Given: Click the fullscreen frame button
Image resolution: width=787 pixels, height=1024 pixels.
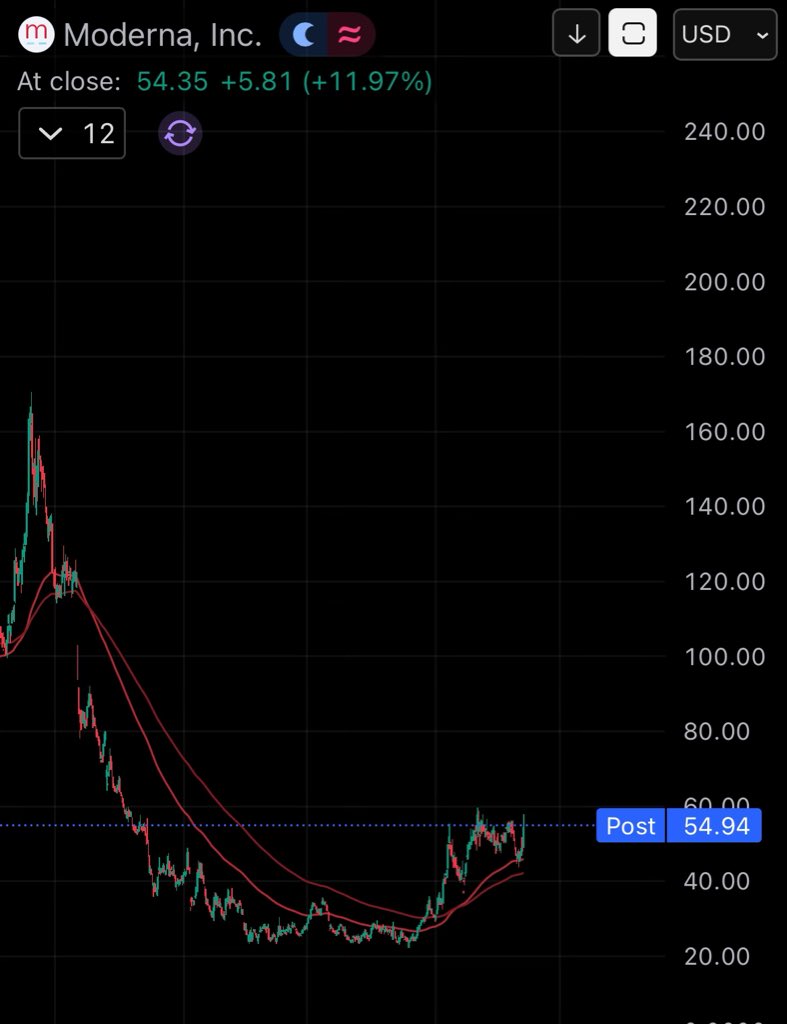Looking at the screenshot, I should (632, 33).
